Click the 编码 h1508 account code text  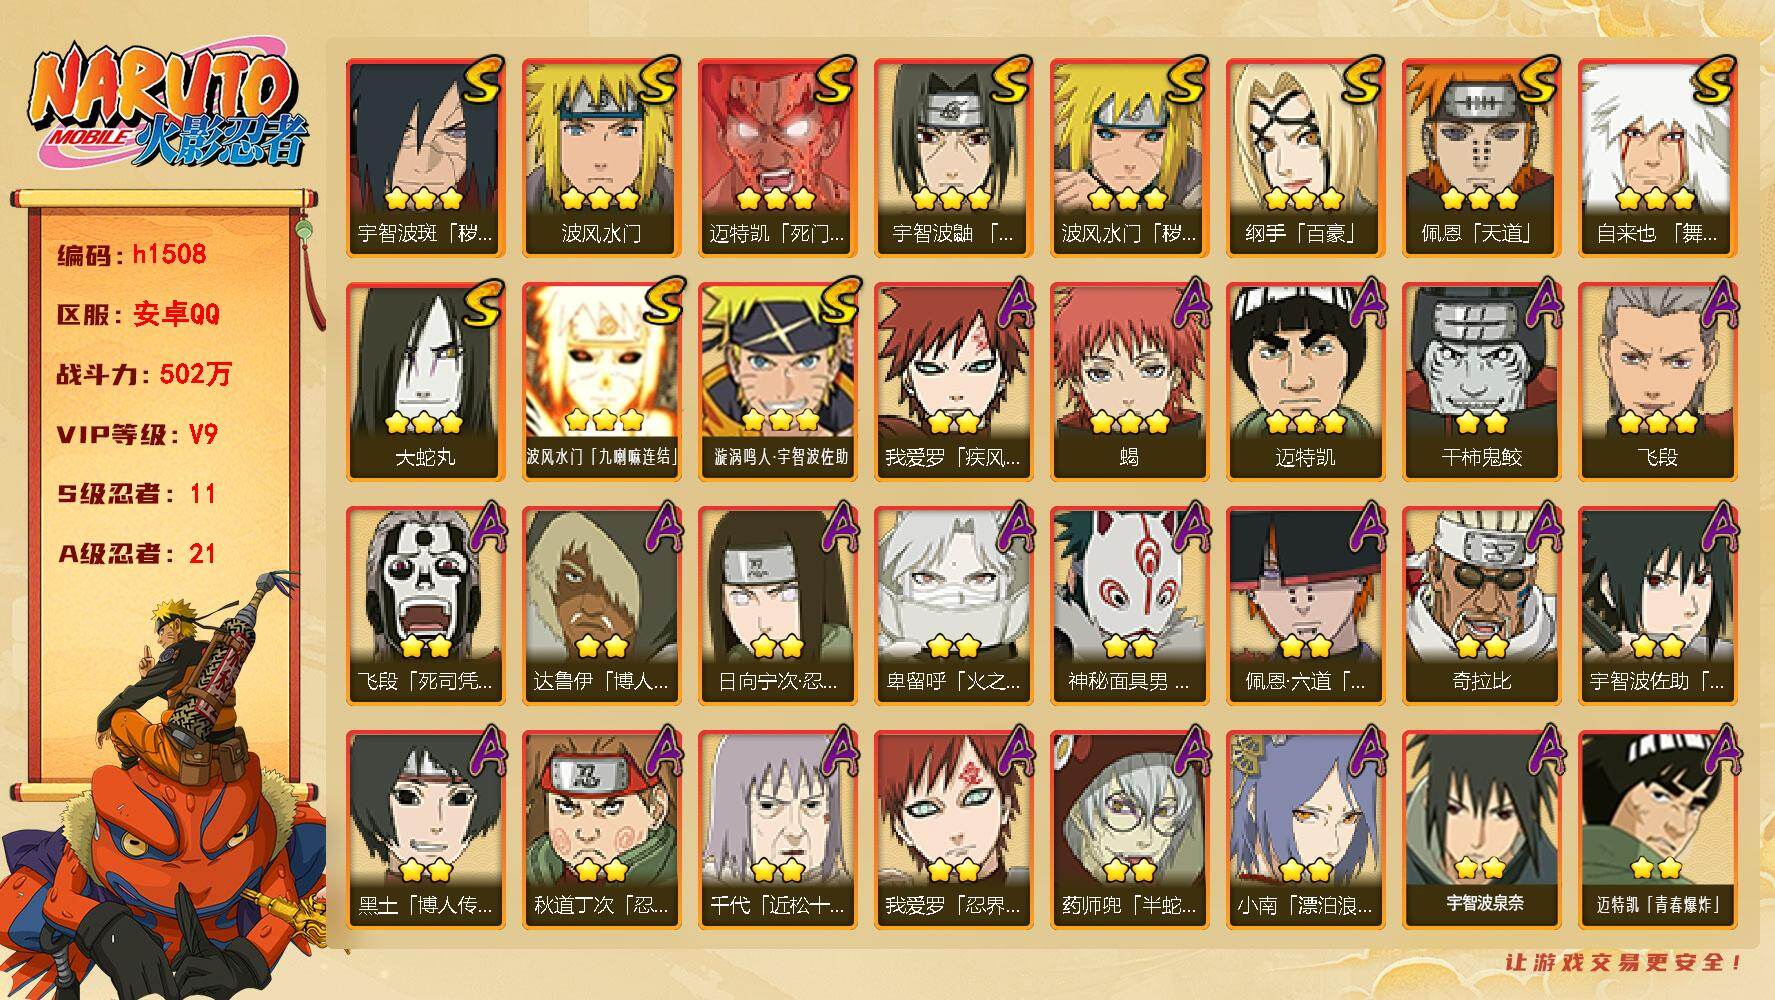coord(132,254)
